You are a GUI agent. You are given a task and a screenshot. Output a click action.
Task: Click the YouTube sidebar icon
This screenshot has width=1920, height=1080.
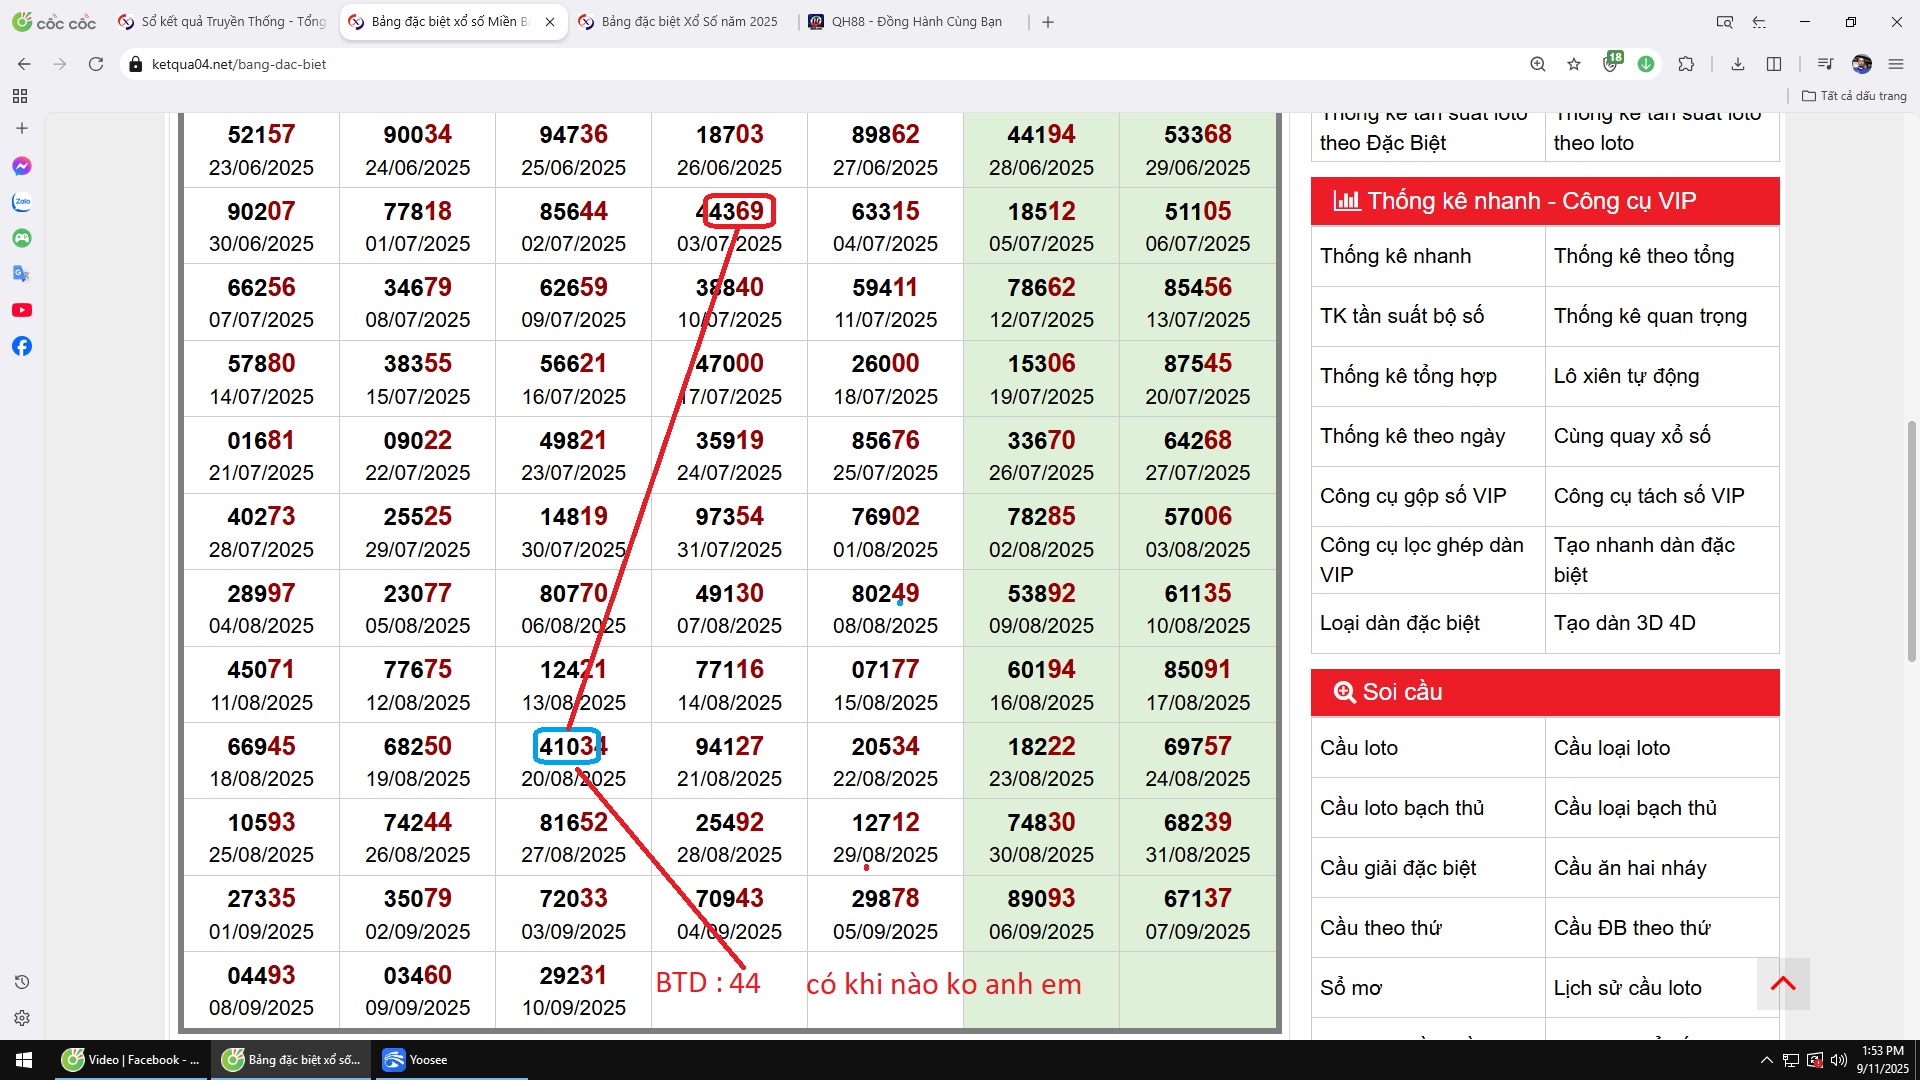pos(22,310)
